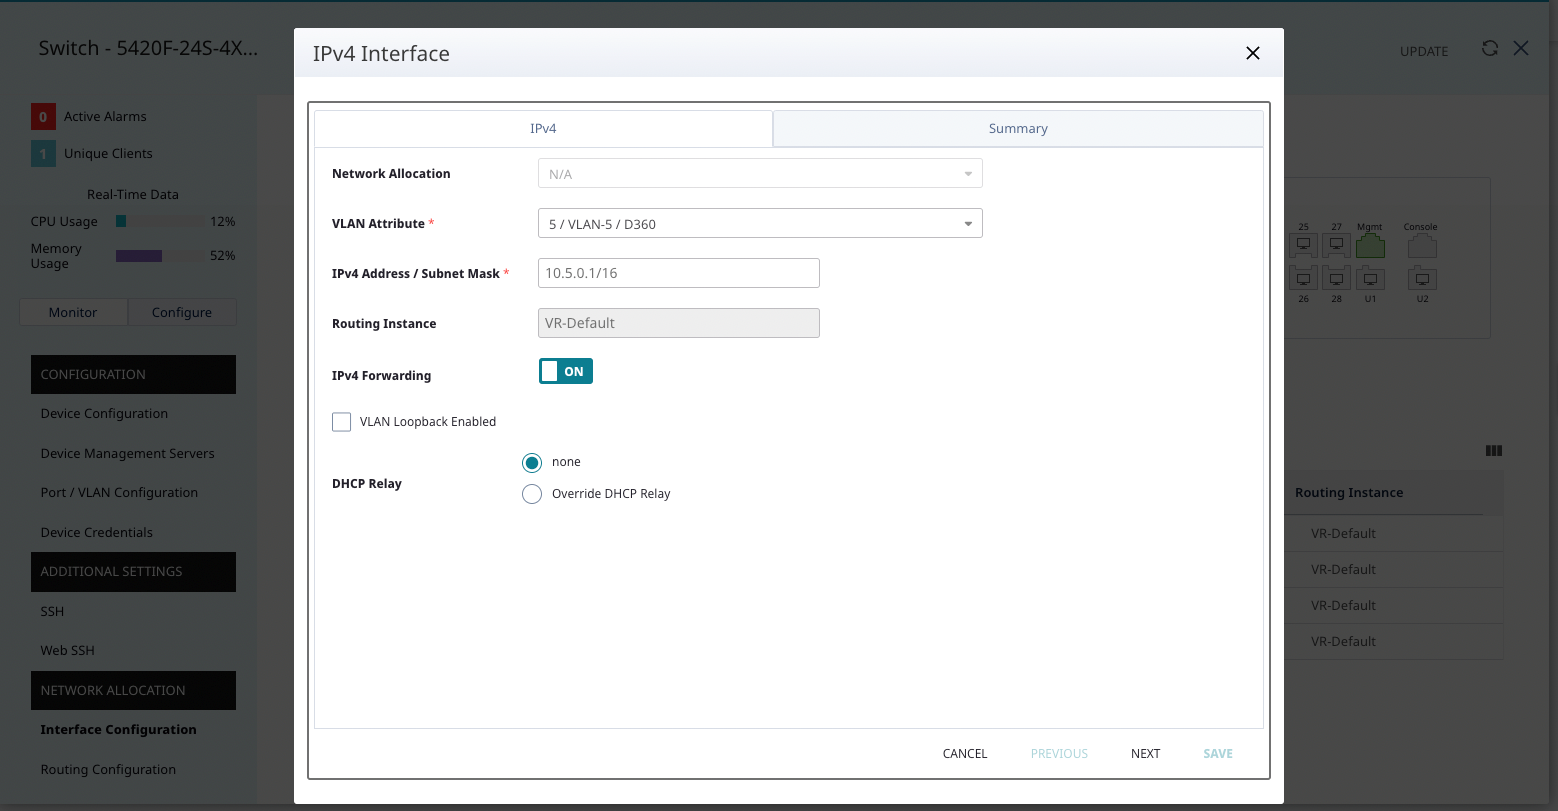Select the IPv4 tab

pos(543,129)
